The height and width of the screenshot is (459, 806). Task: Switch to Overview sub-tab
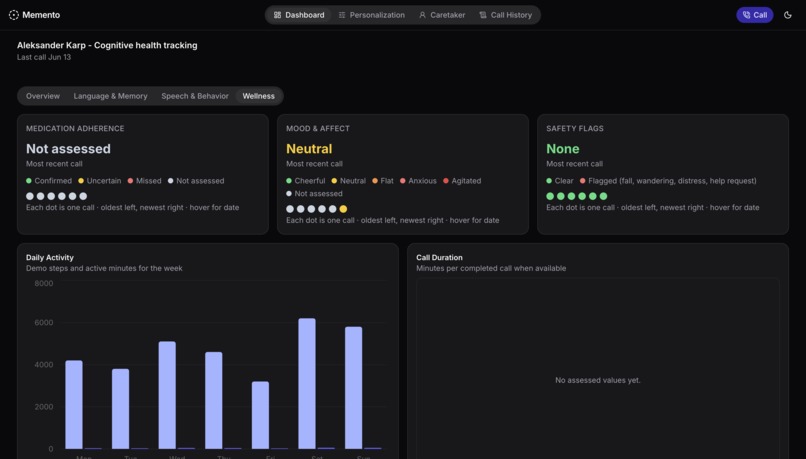point(43,96)
